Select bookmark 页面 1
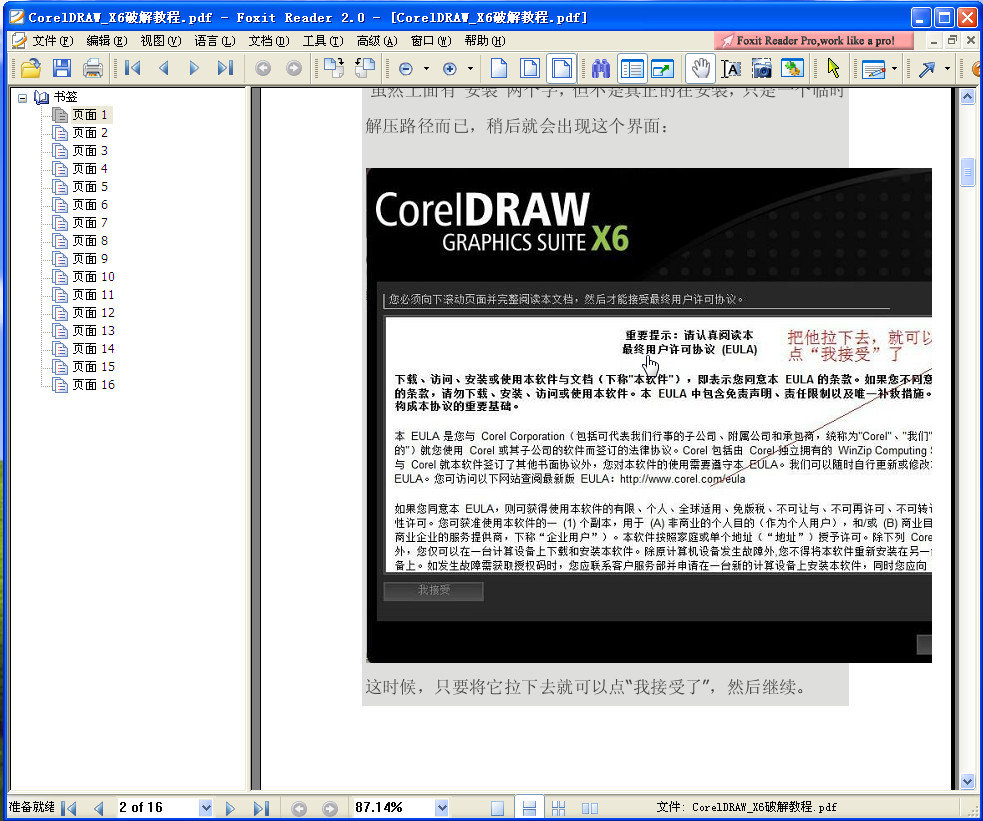 click(90, 115)
